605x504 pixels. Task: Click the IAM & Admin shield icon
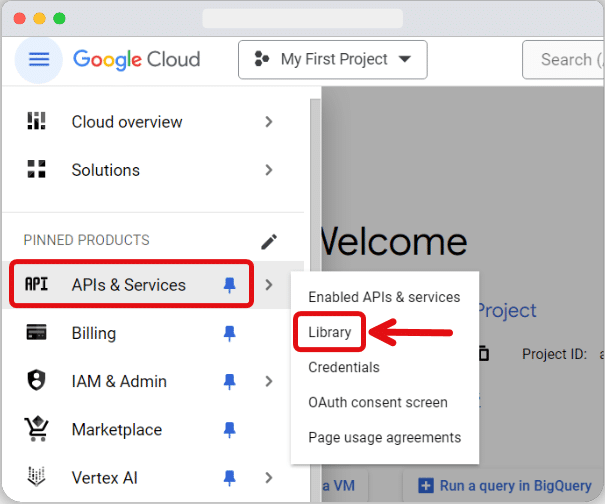coord(36,381)
